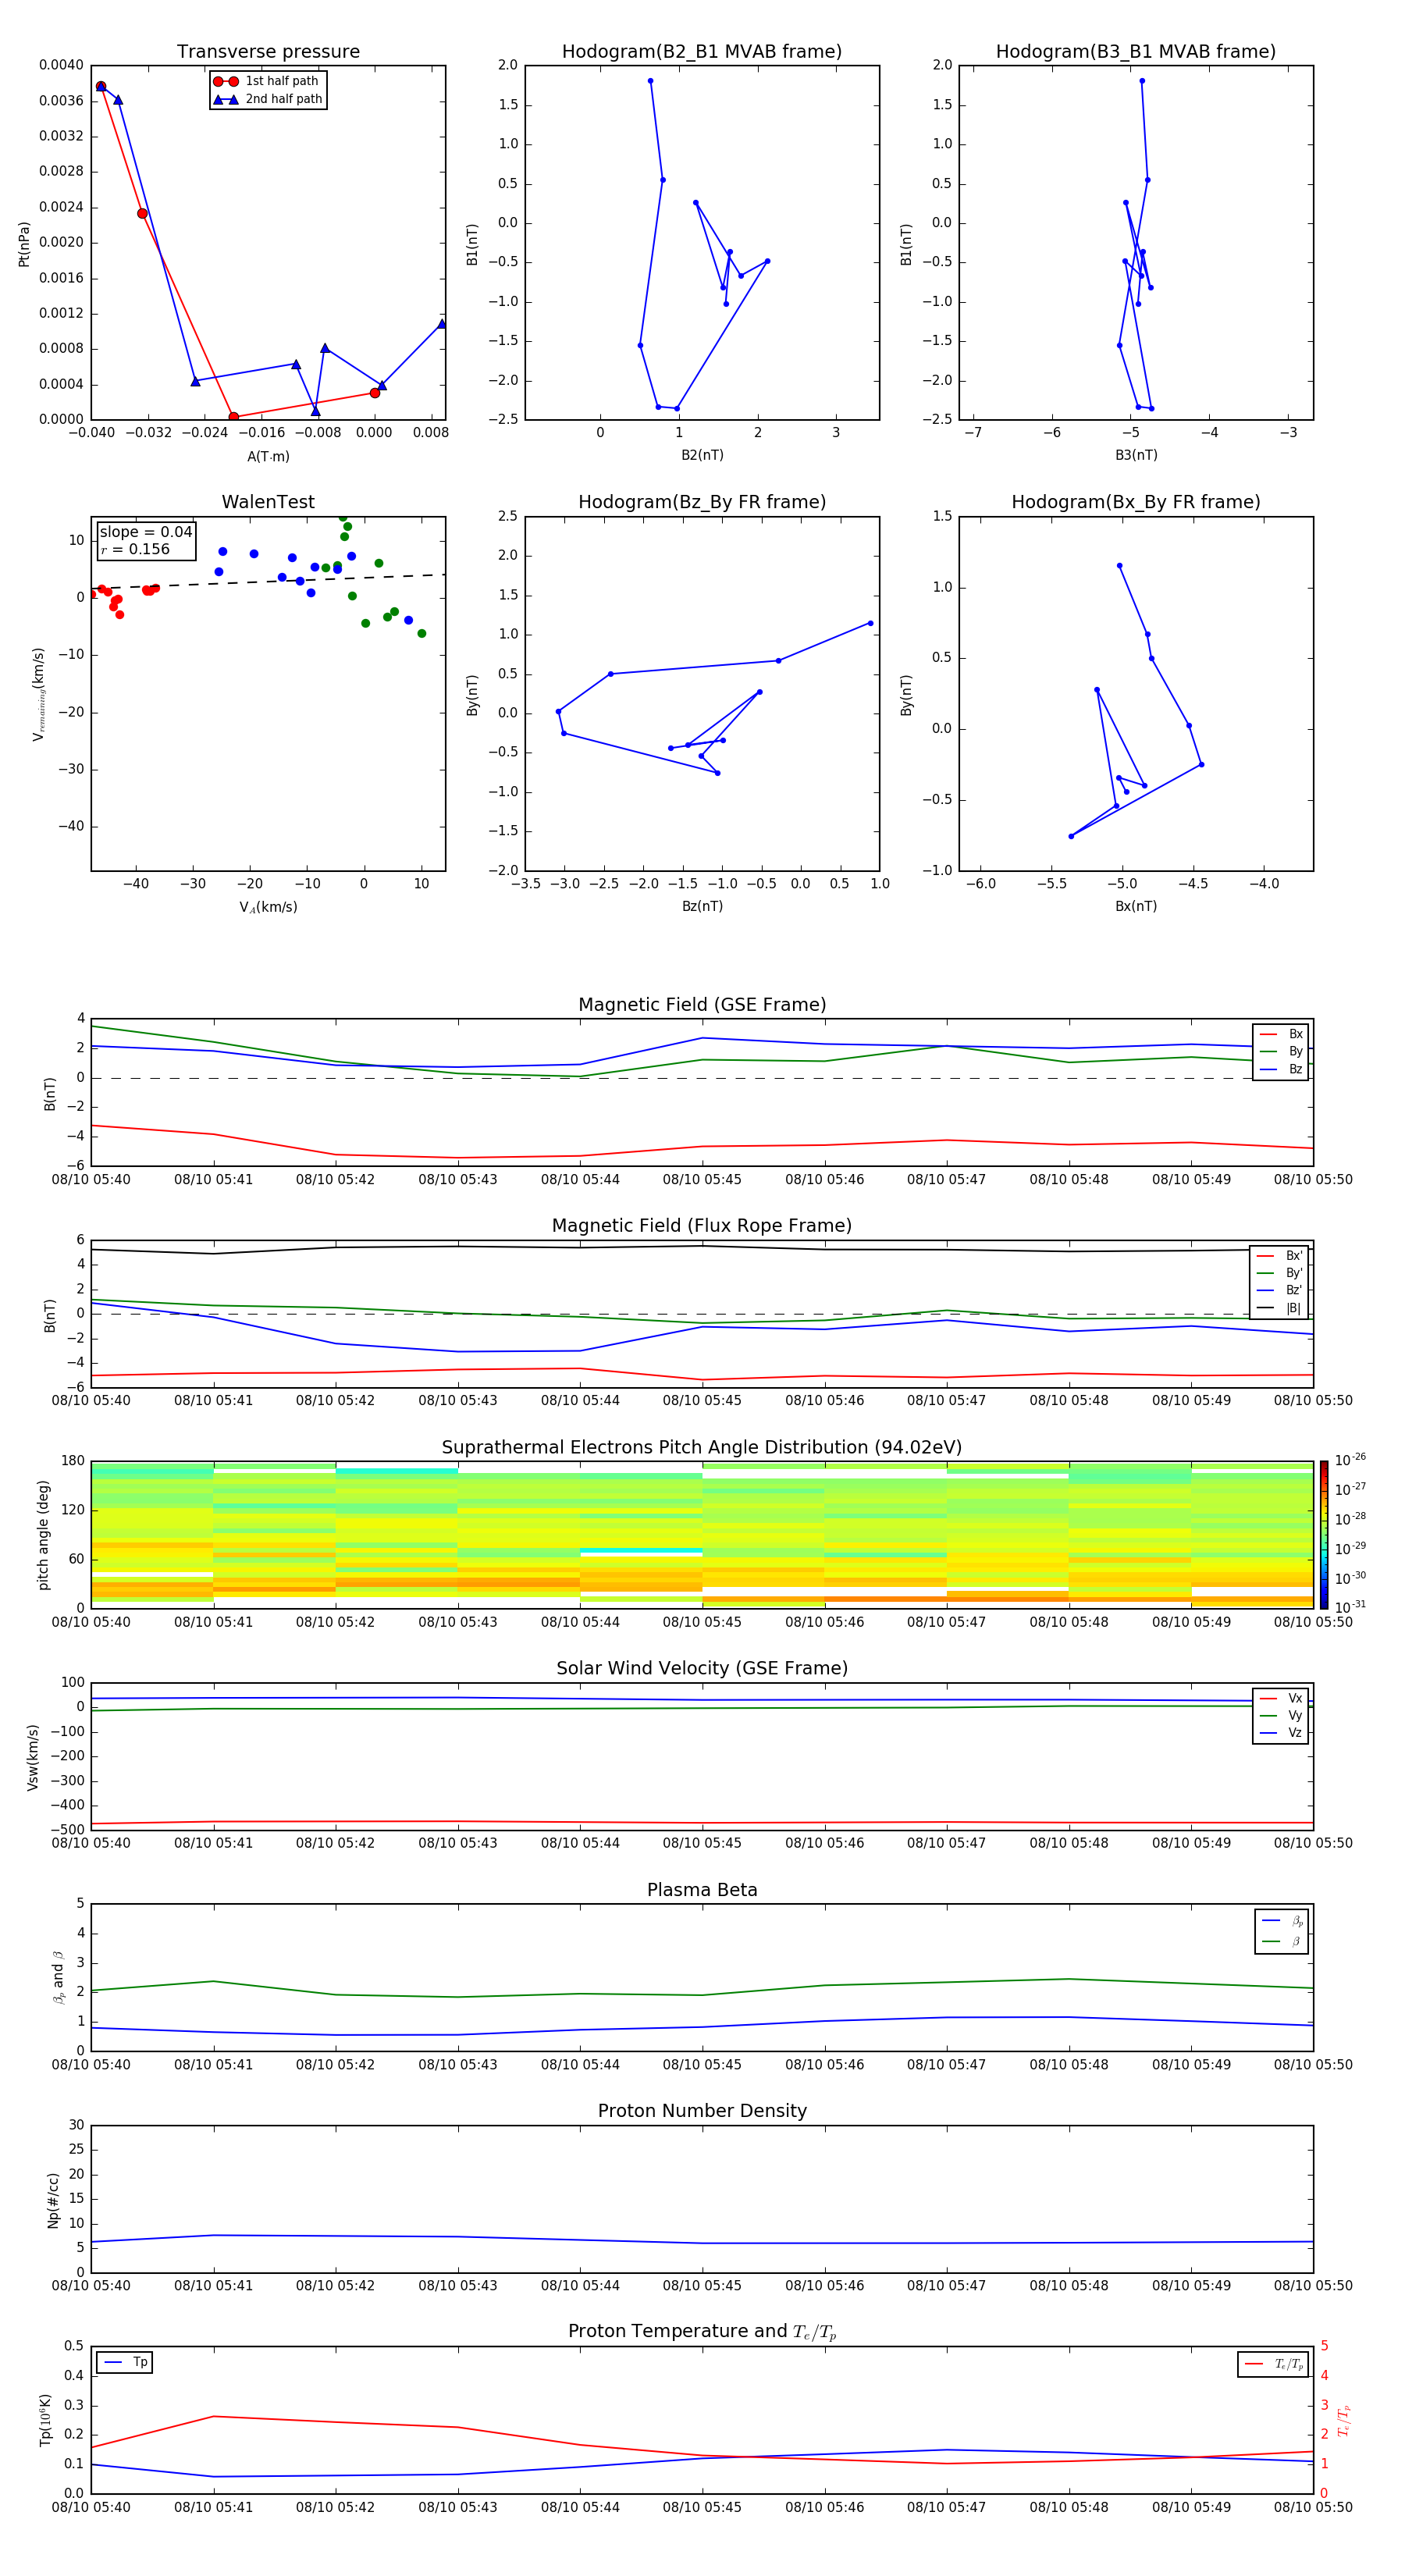Click 'Bx' legend entry in GSE panel

pos(1281,1034)
